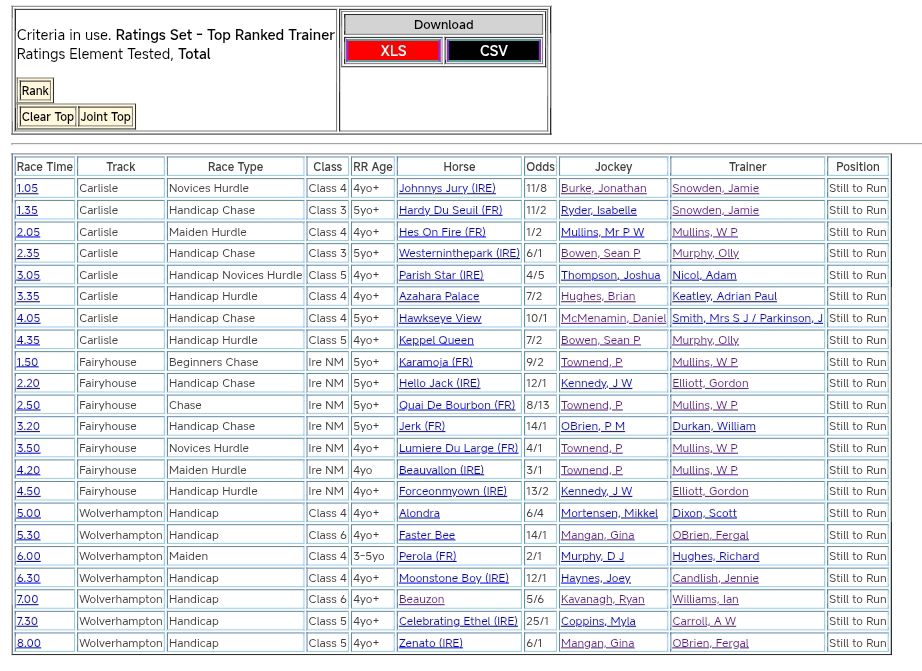Click horse Hes On Fire (FR)
This screenshot has height=671, width=922.
(x=442, y=232)
